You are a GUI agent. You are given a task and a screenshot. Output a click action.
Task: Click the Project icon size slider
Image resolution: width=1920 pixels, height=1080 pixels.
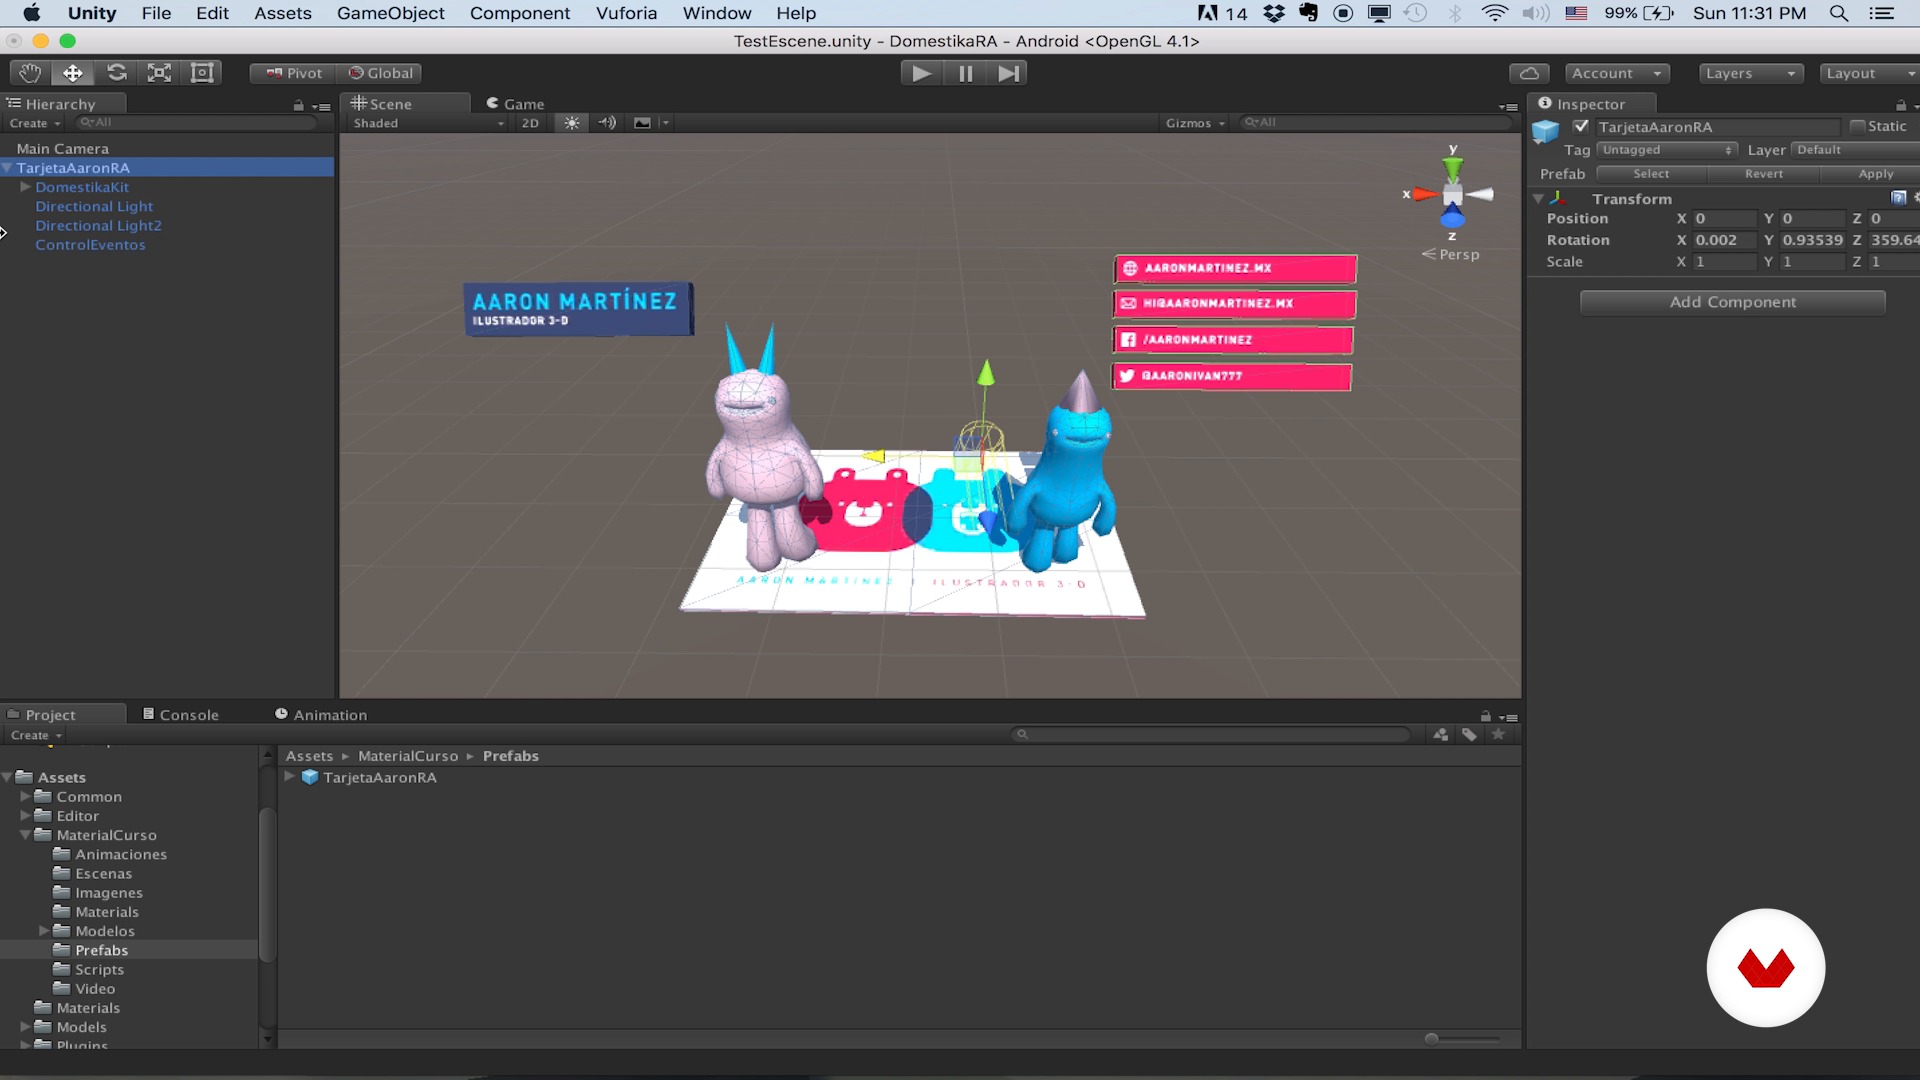(1463, 1039)
